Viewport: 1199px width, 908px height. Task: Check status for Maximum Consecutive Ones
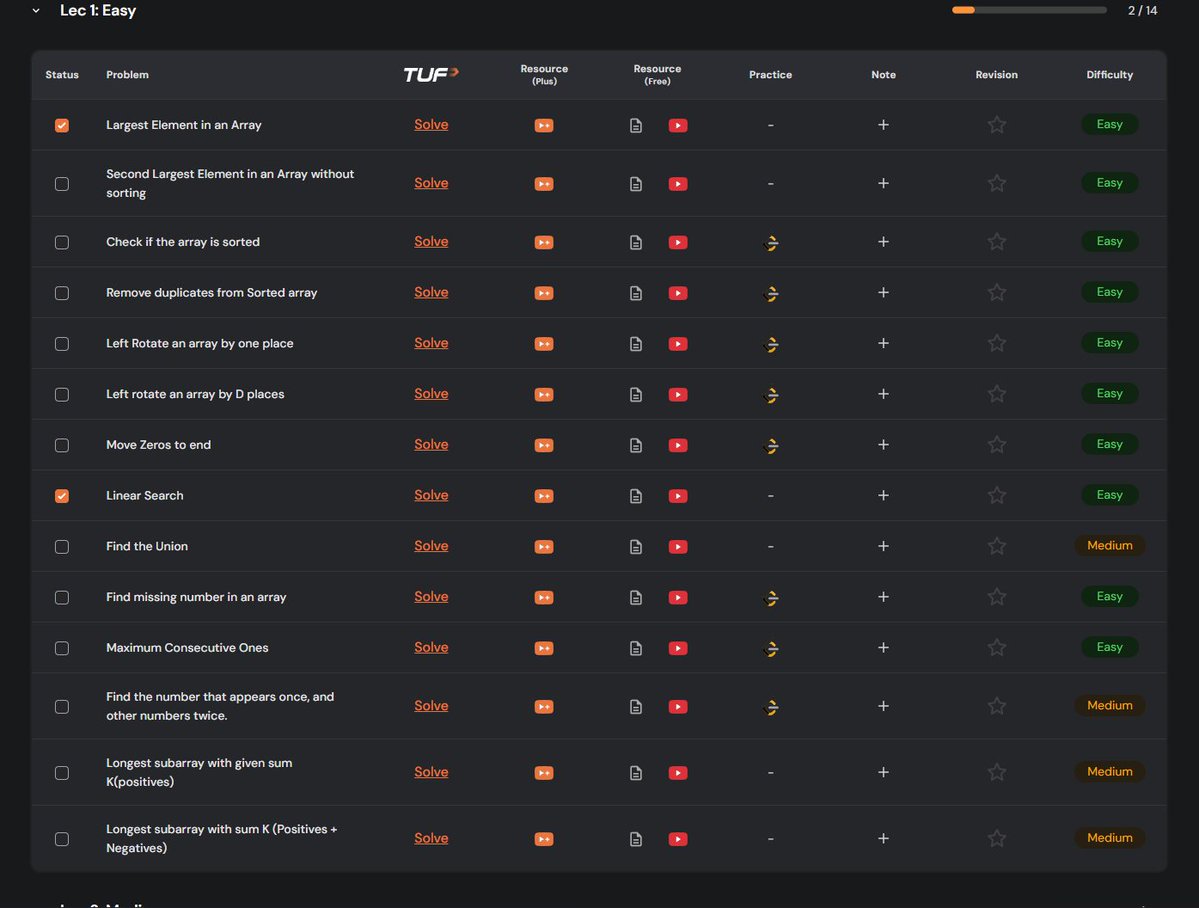click(62, 649)
